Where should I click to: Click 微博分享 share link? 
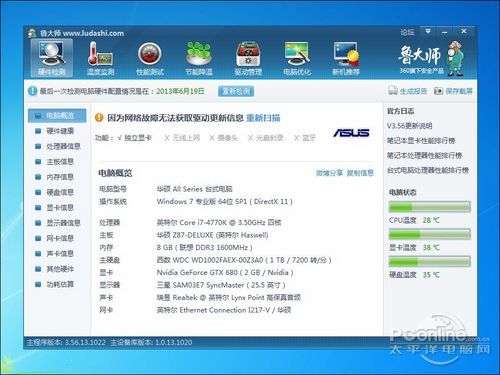[329, 173]
